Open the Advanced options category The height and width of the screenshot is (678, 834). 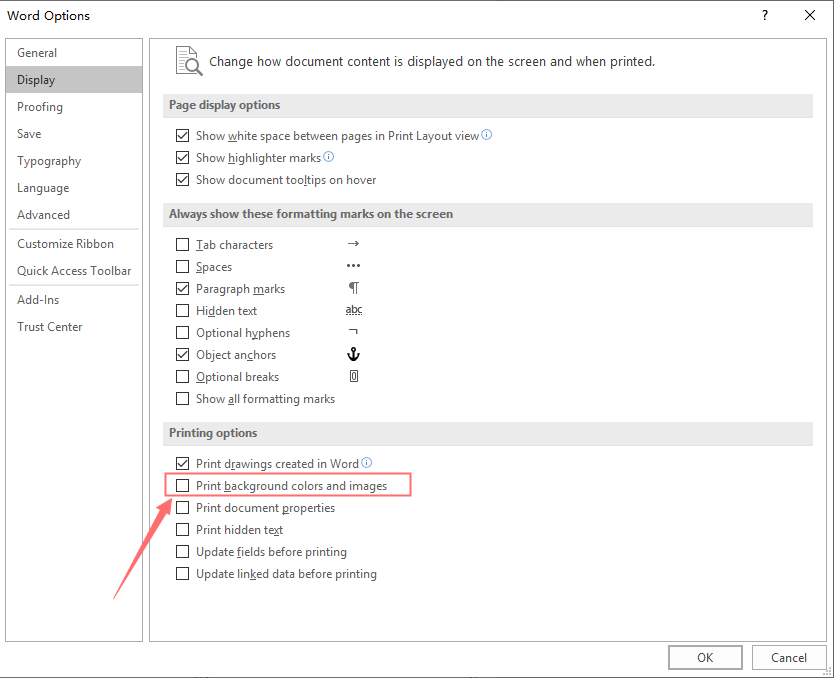[x=74, y=215]
